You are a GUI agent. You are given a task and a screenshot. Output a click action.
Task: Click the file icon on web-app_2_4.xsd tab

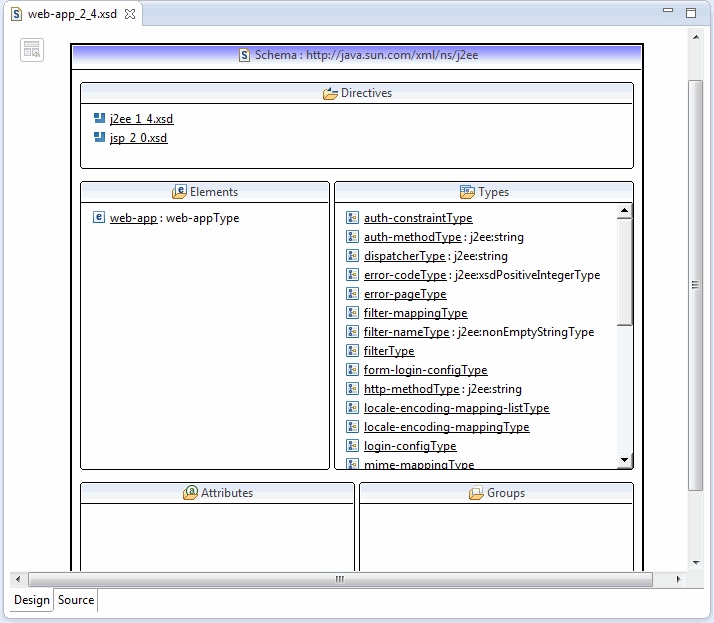16,14
